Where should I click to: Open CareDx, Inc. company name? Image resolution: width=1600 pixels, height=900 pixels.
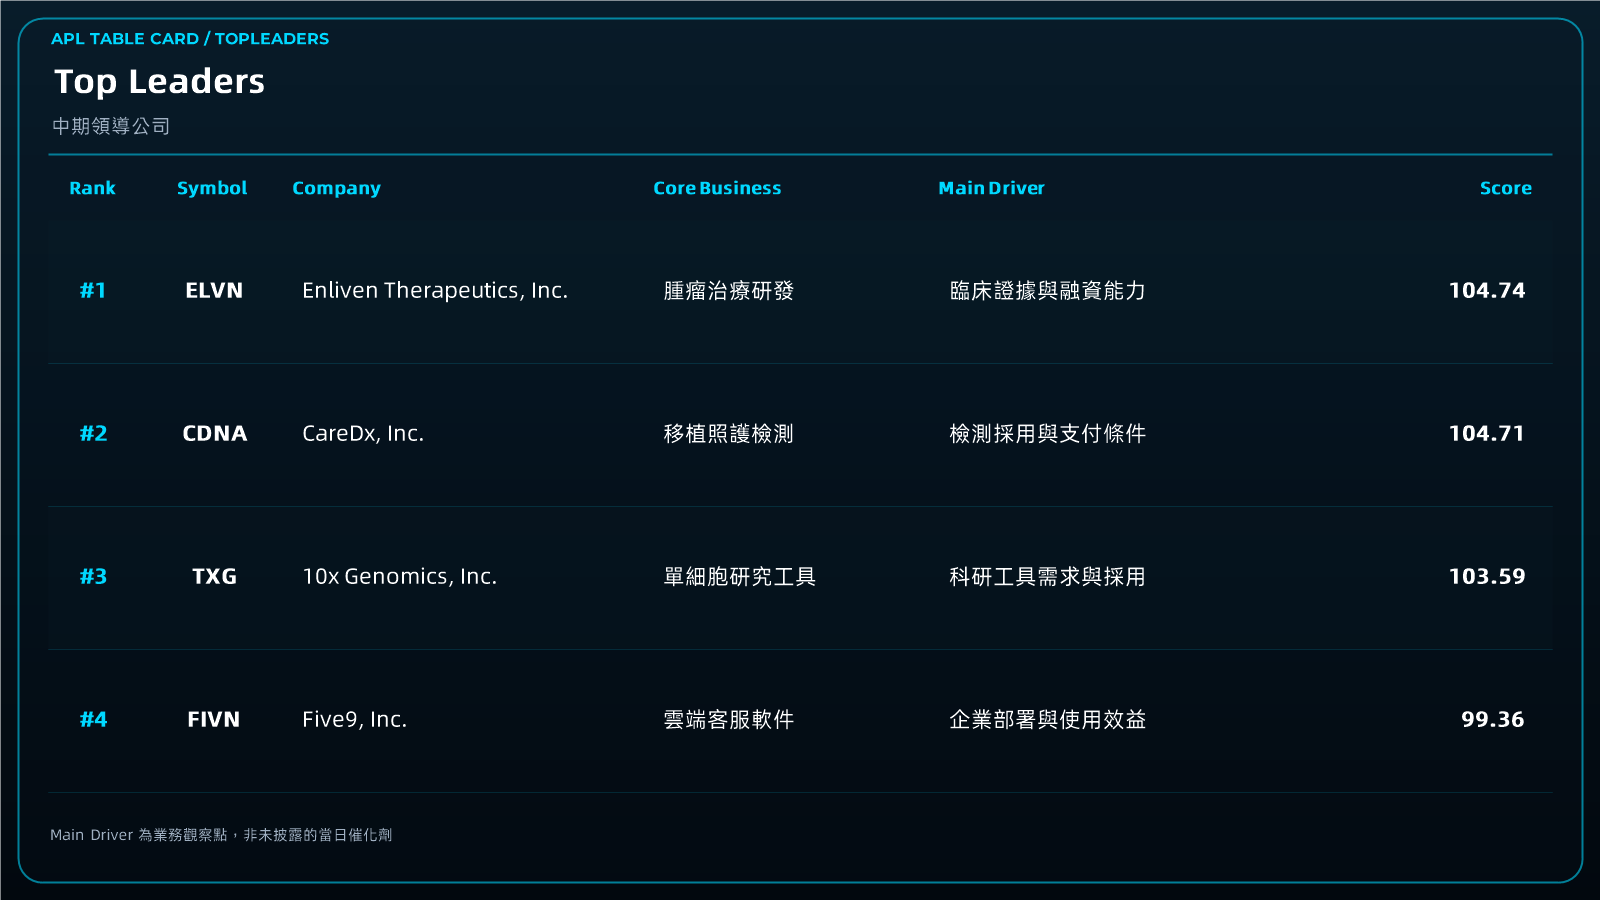(363, 433)
